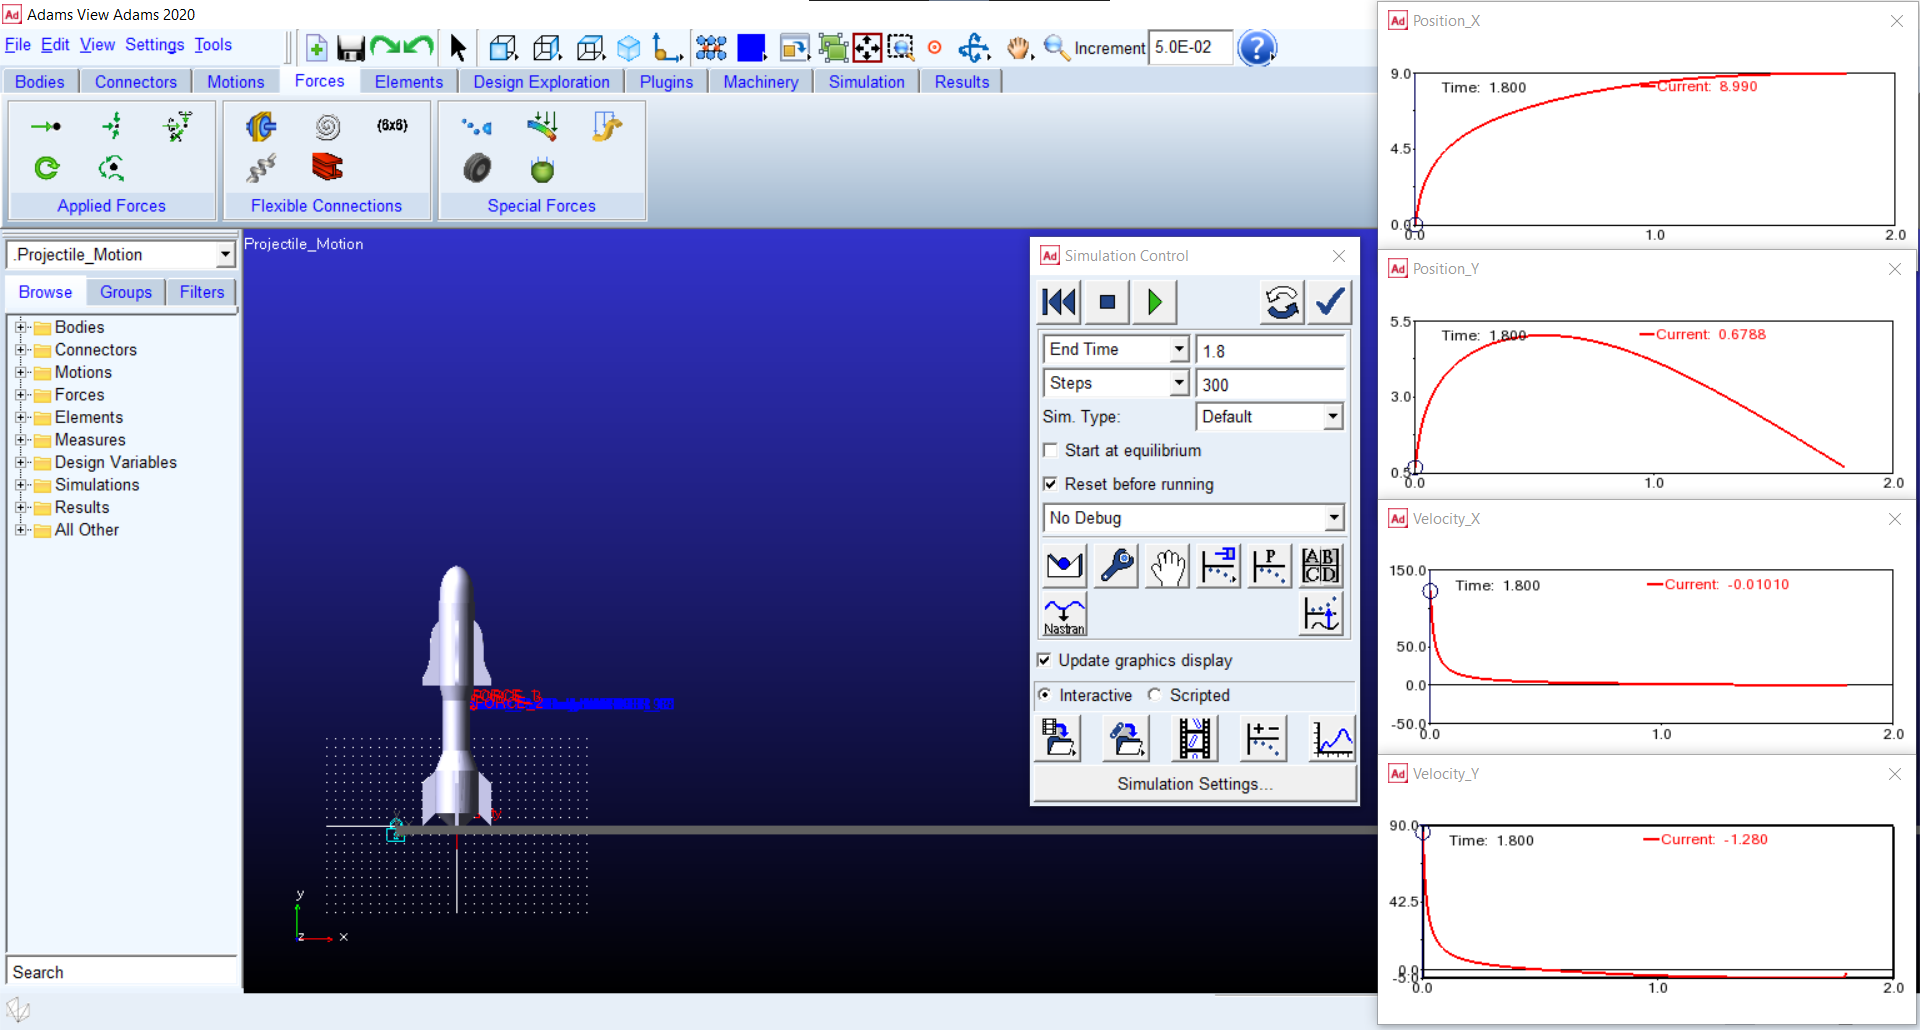This screenshot has width=1920, height=1030.
Task: Click the Simulation Settings... button
Action: [x=1194, y=784]
